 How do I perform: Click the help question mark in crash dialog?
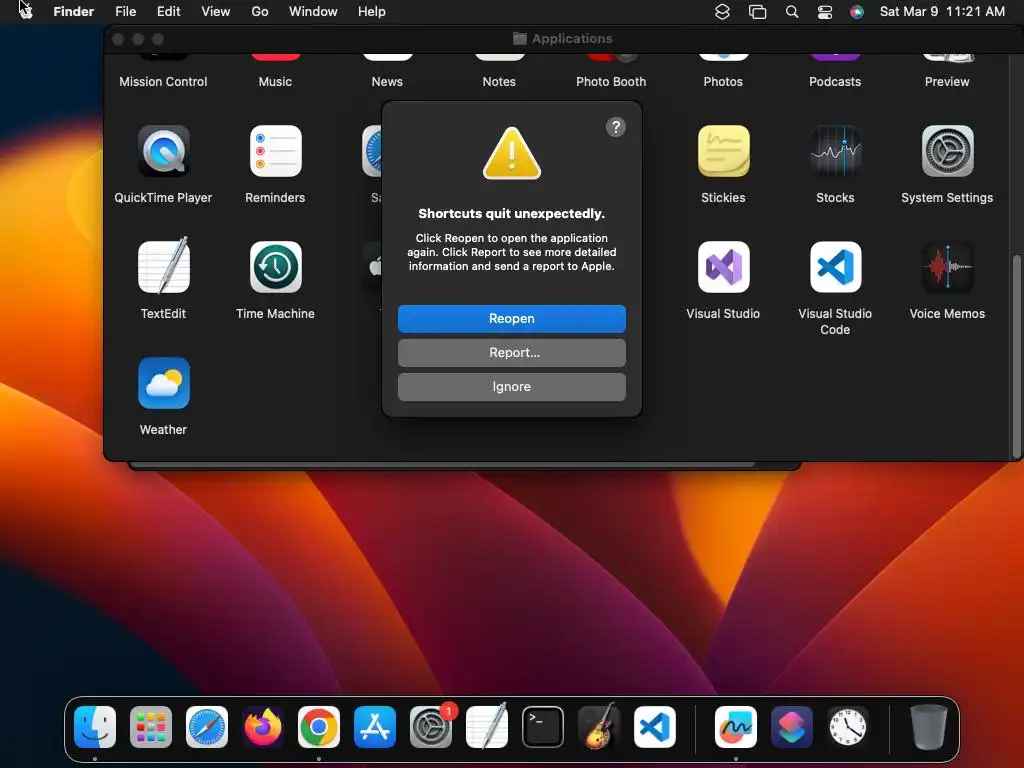click(615, 127)
